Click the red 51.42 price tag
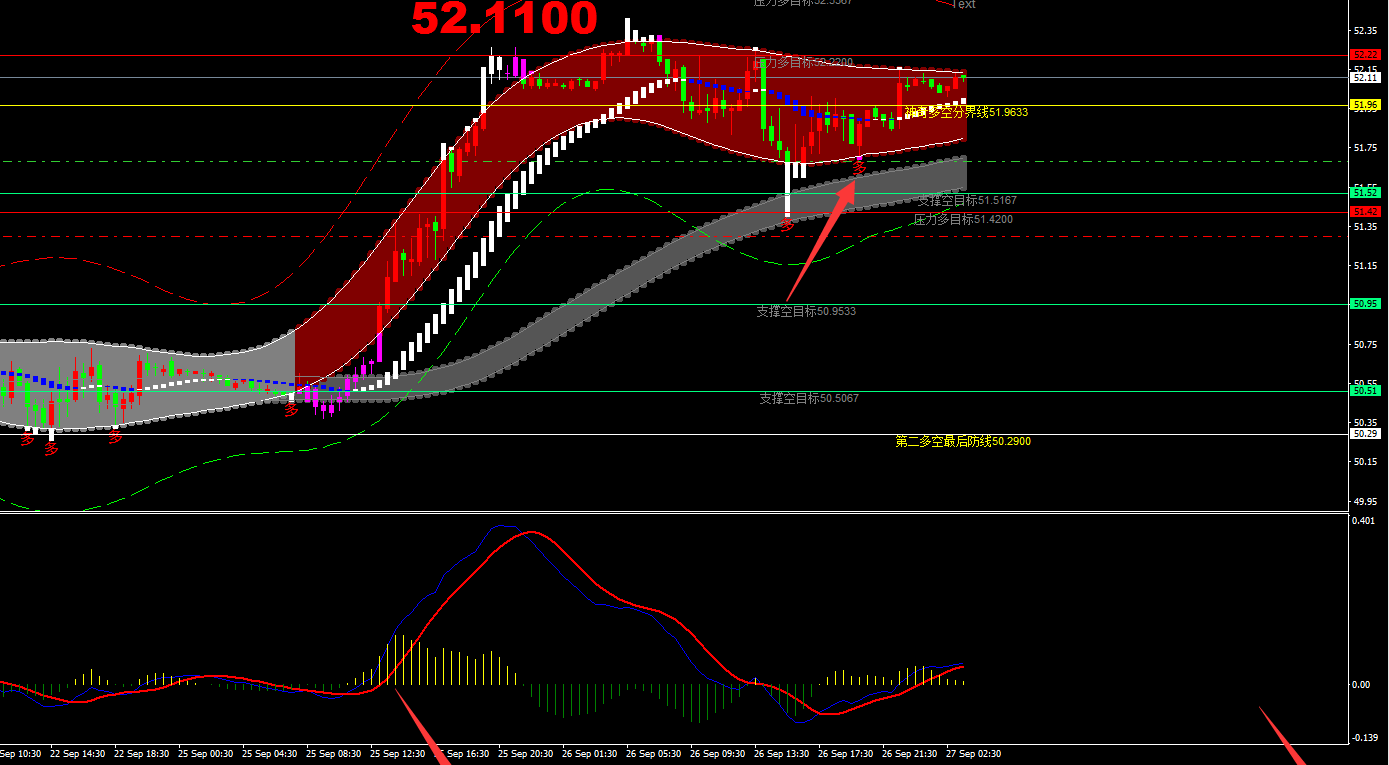 (x=1365, y=212)
